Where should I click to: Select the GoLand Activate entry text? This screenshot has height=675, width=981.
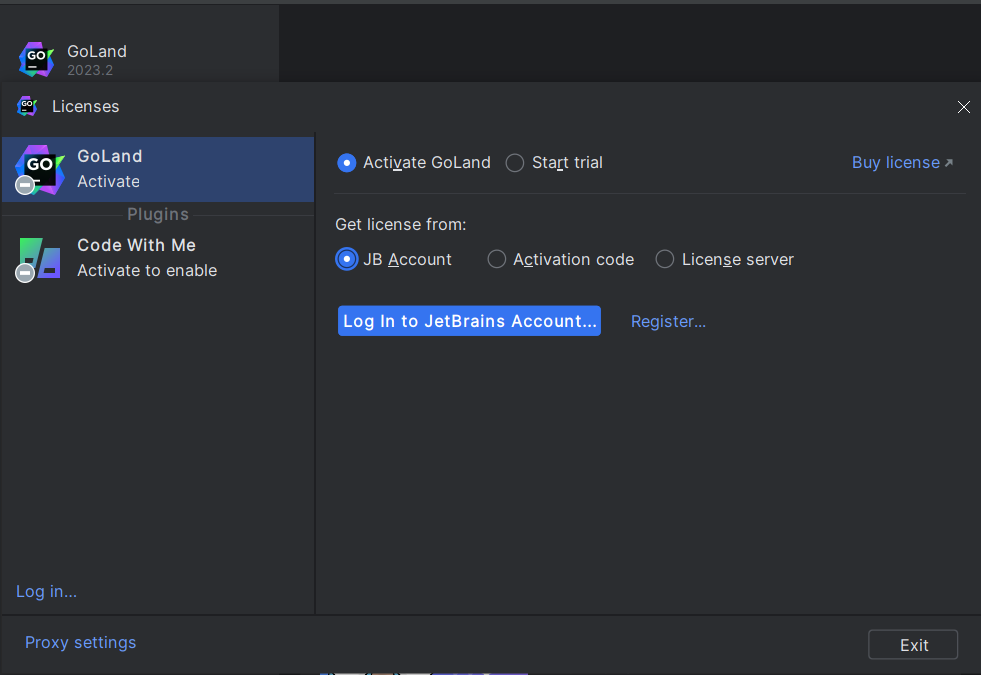click(109, 181)
